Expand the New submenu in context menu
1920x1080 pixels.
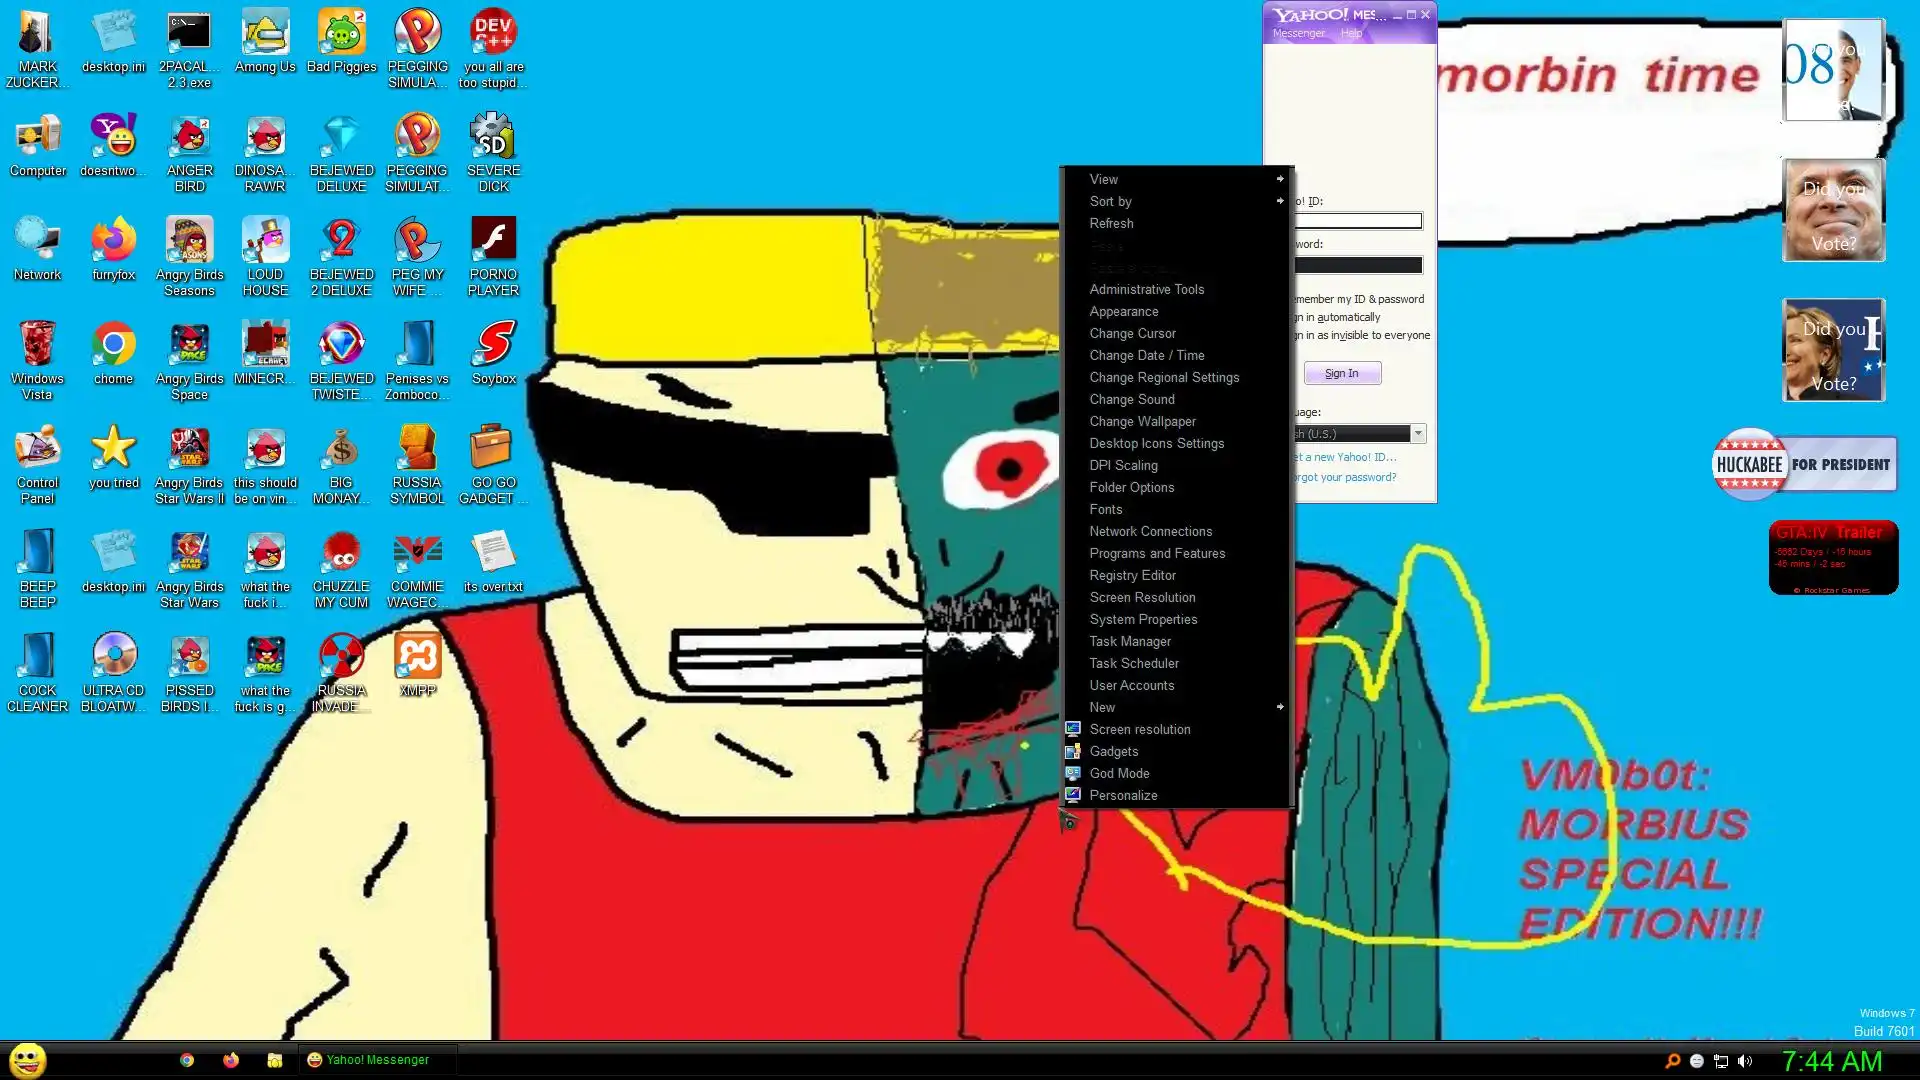(1279, 707)
